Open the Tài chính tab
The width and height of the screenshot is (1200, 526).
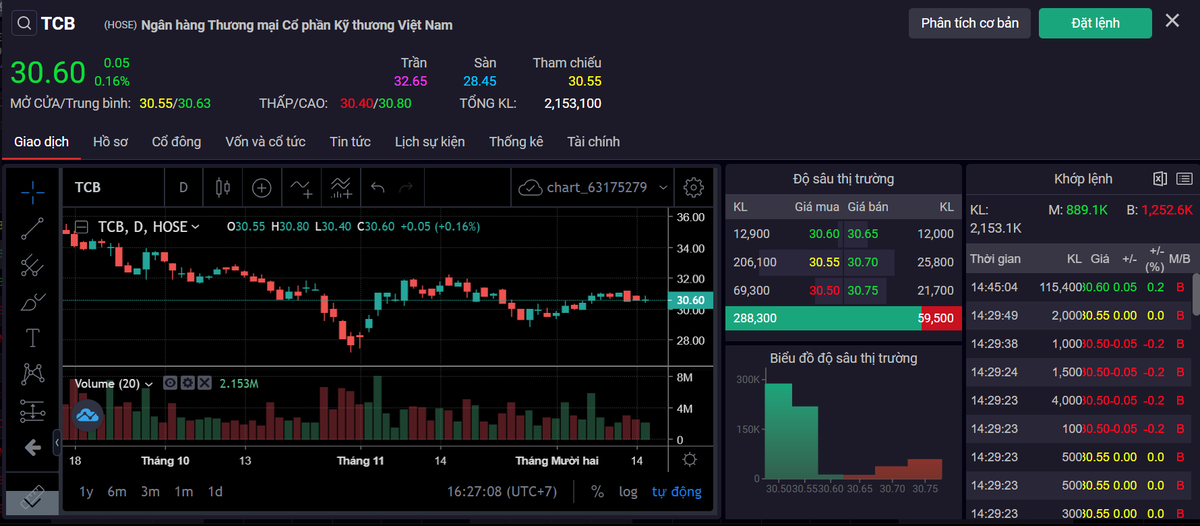point(593,142)
